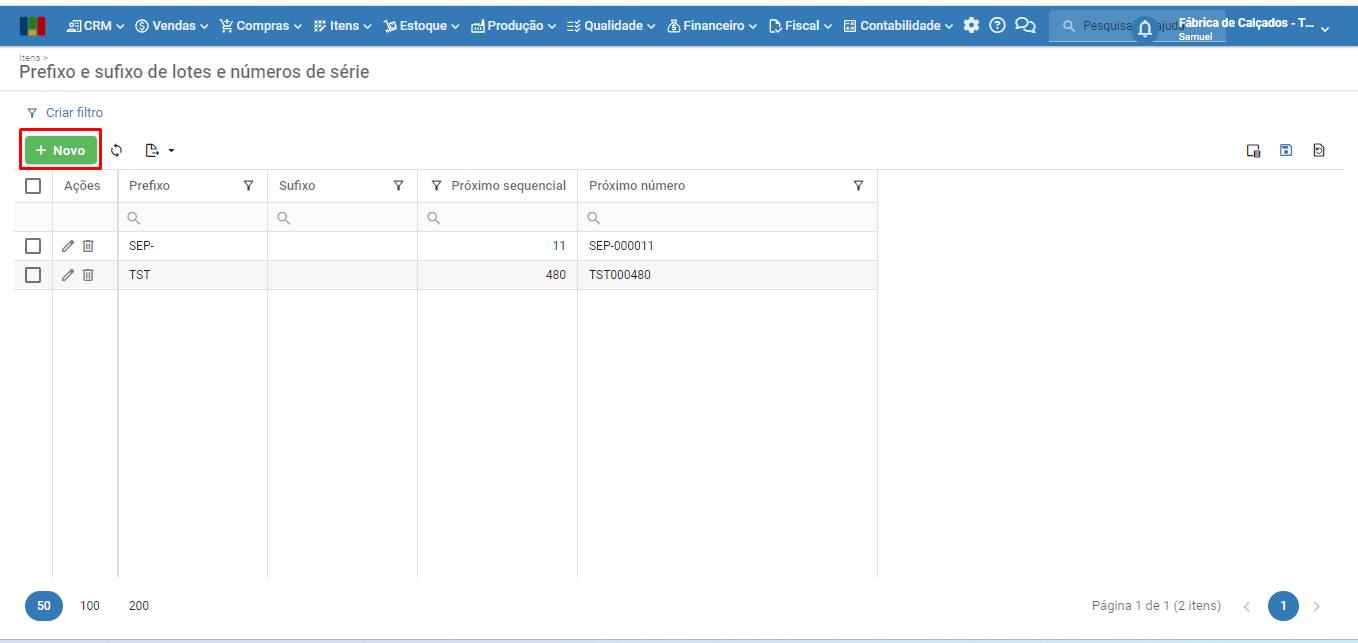This screenshot has width=1358, height=643.
Task: Open the chat messages icon
Action: [1025, 26]
